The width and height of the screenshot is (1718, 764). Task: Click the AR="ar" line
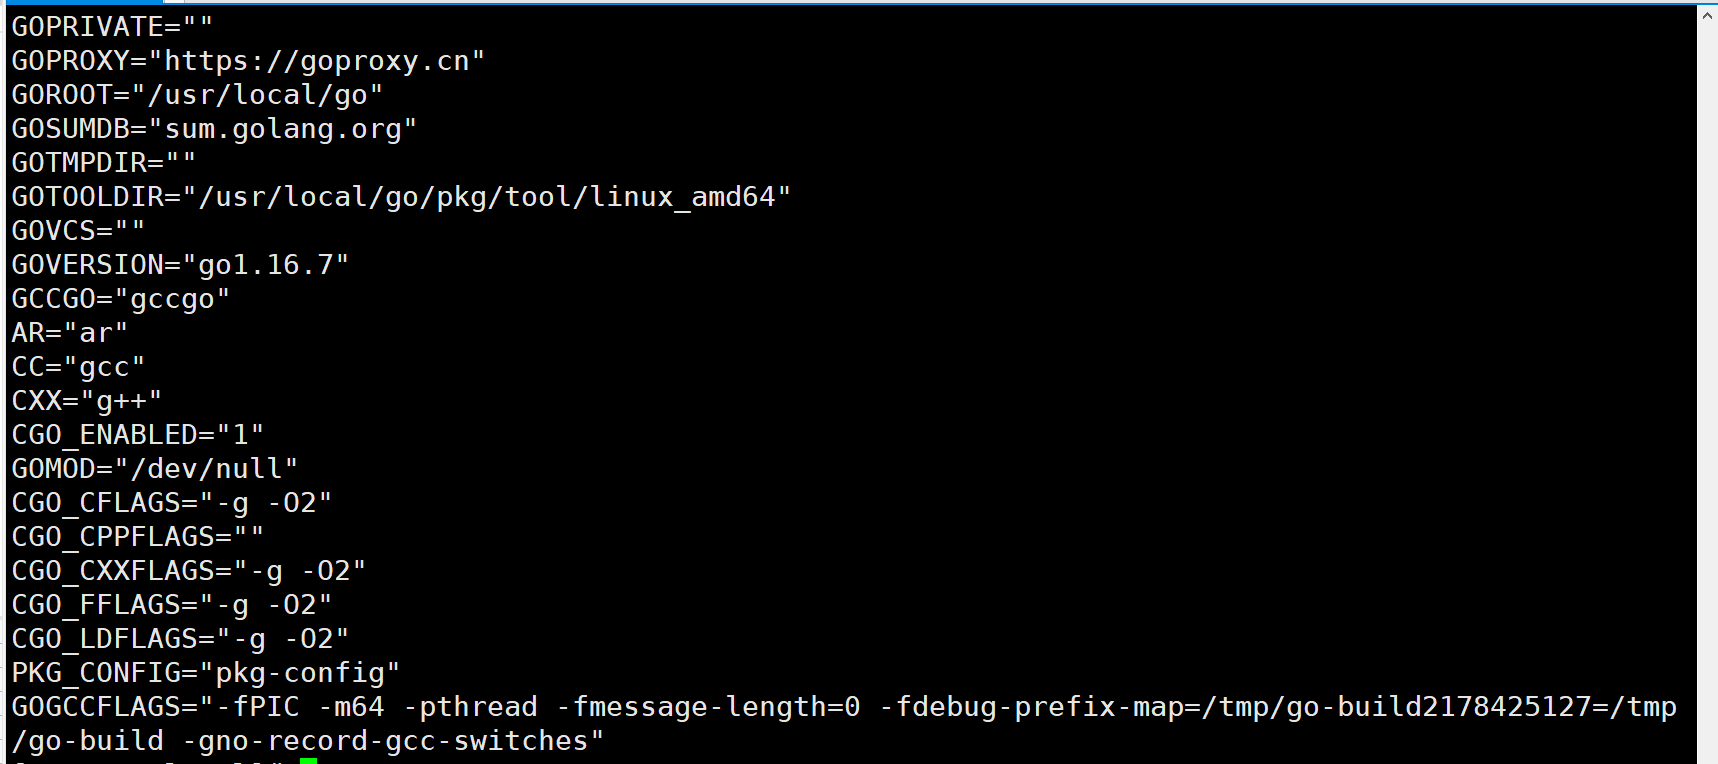[70, 333]
